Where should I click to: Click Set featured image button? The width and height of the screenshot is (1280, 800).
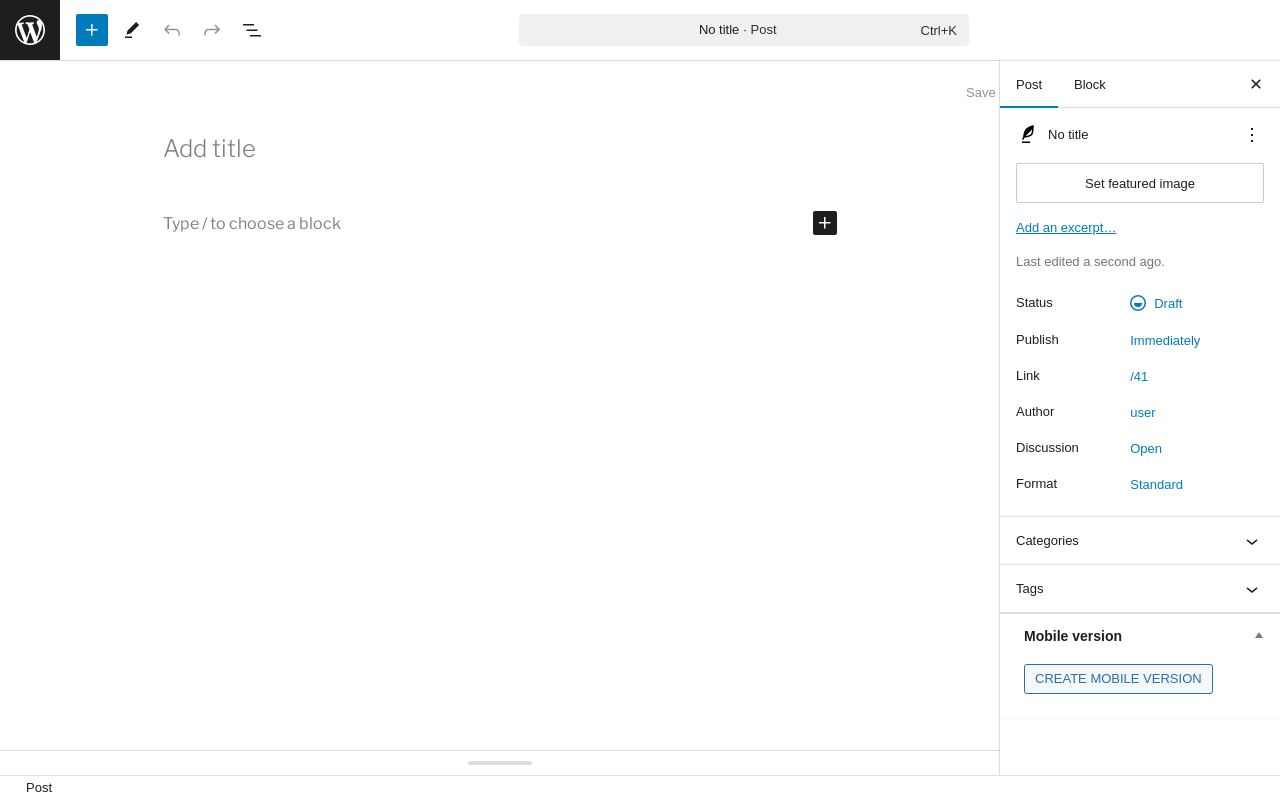tap(1140, 183)
